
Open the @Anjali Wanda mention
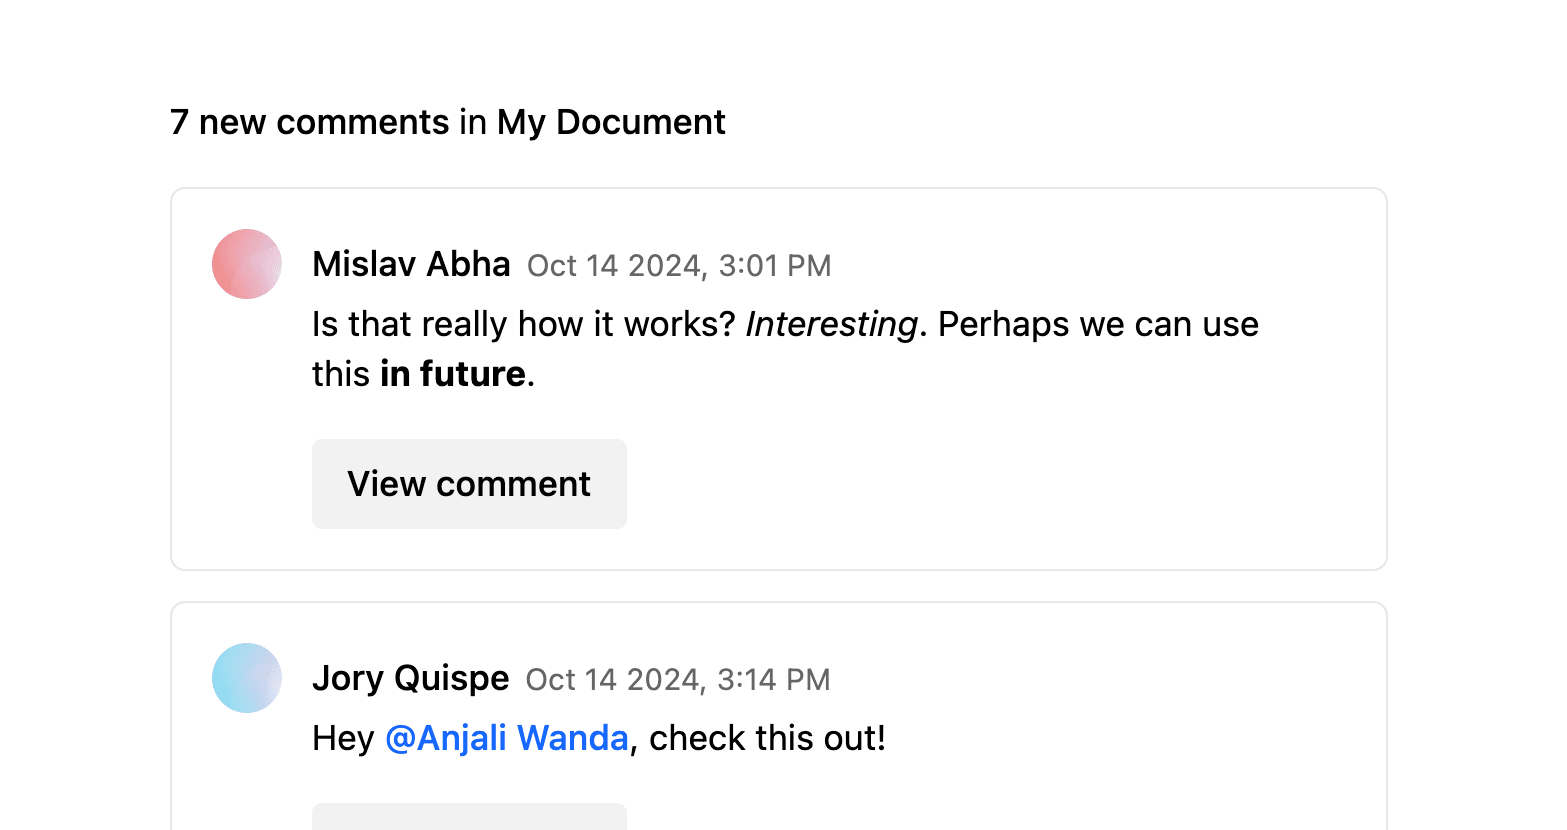(x=507, y=737)
